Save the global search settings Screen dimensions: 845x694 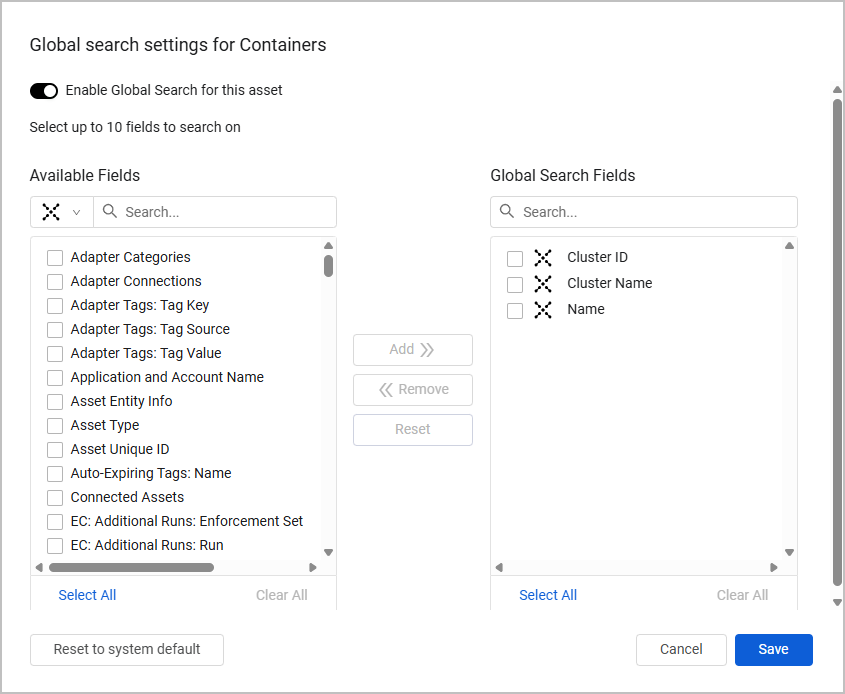pyautogui.click(x=773, y=649)
